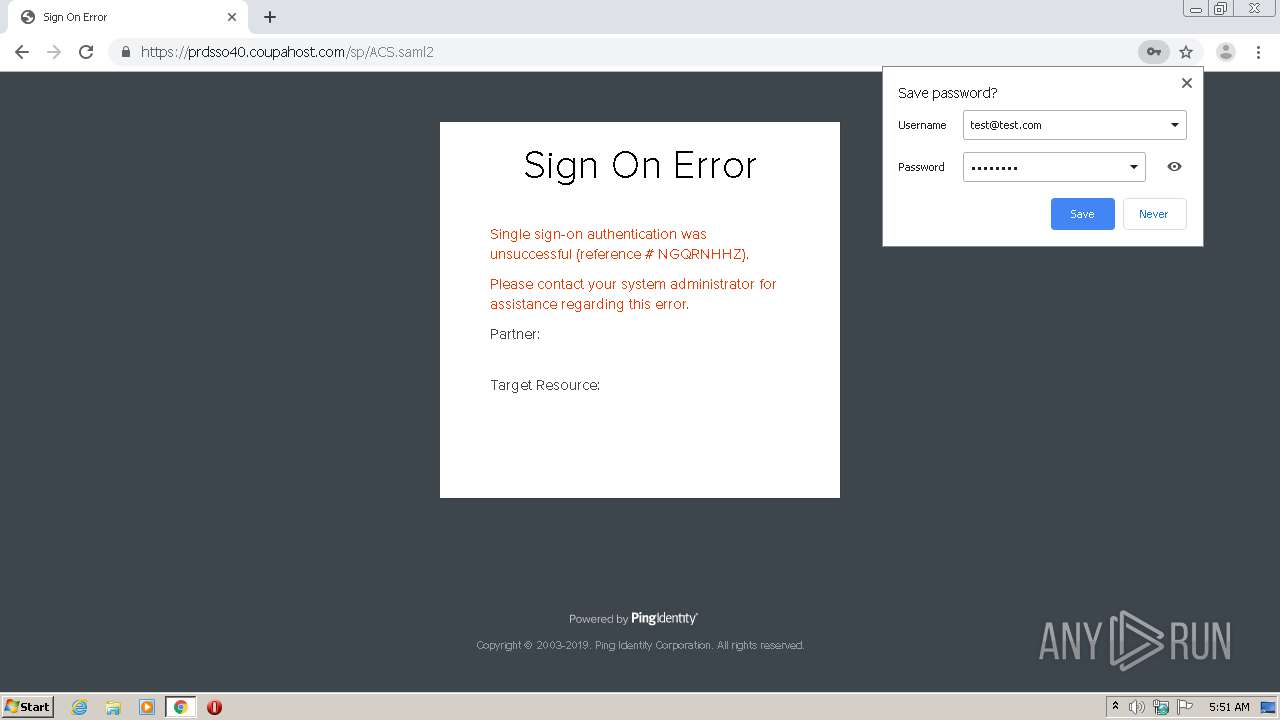This screenshot has width=1280, height=720.
Task: Click the Ping Identity logo
Action: coord(665,618)
